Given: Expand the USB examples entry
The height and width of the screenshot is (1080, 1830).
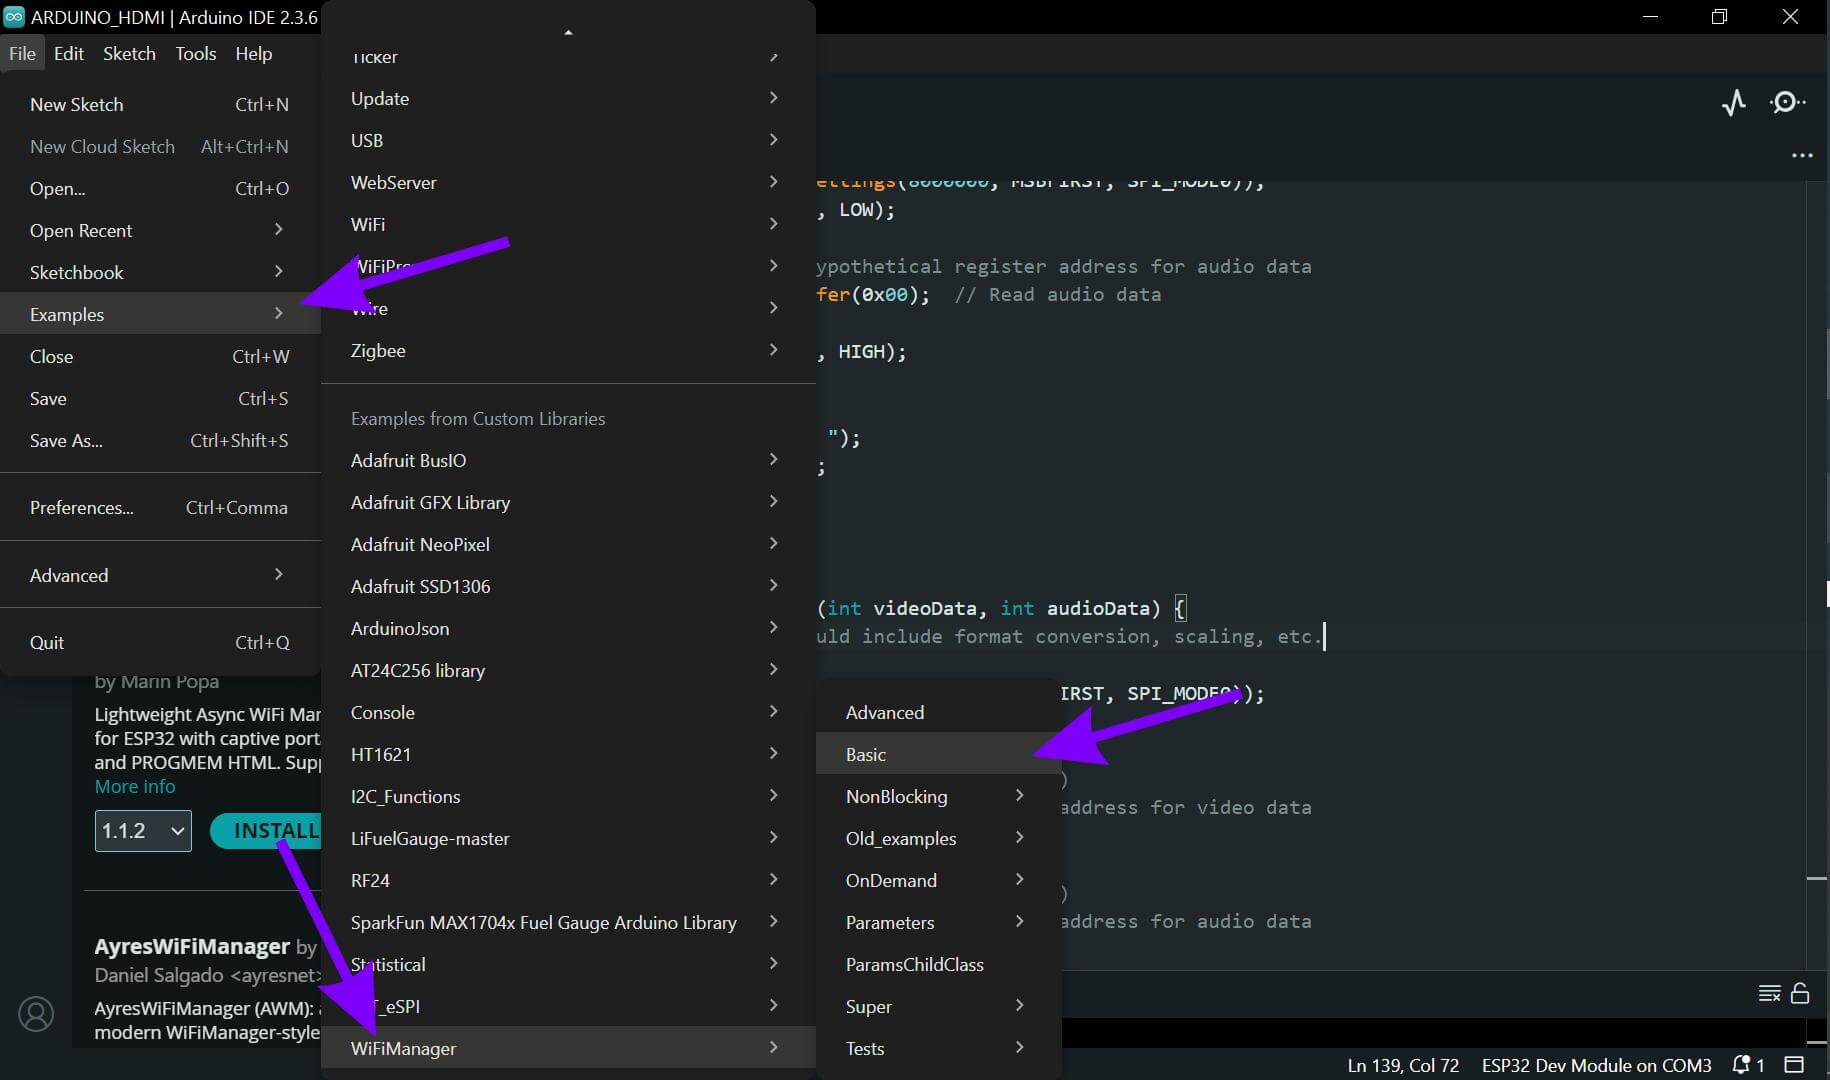Looking at the screenshot, I should pyautogui.click(x=568, y=141).
